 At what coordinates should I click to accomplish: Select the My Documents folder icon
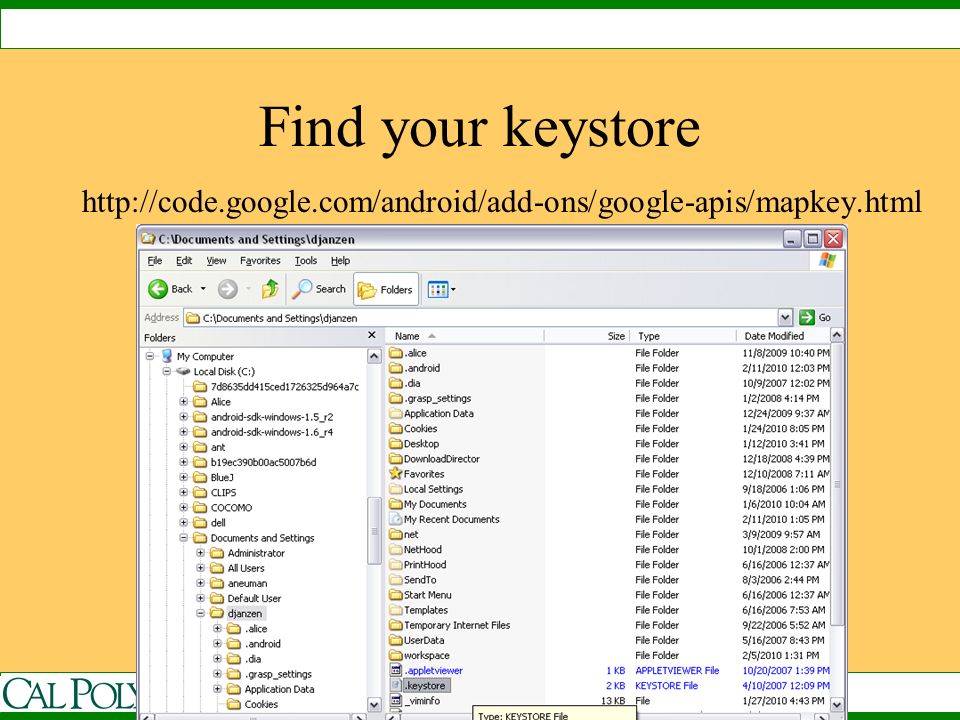click(x=396, y=504)
